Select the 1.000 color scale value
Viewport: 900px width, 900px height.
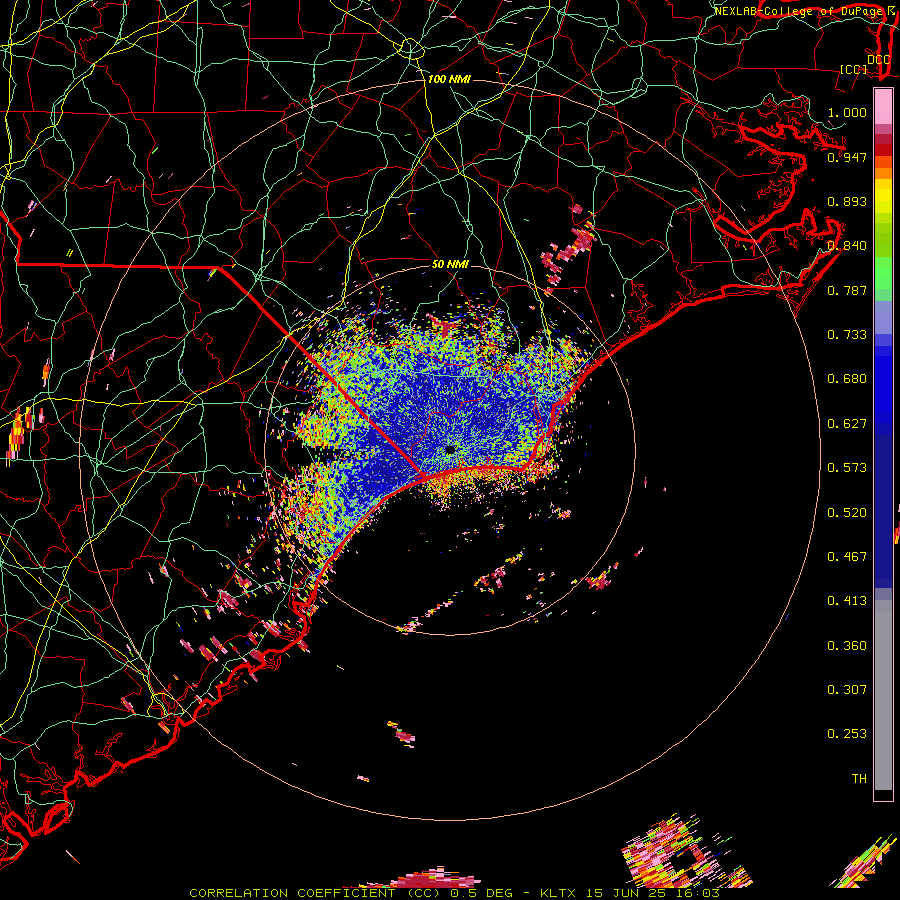tap(847, 112)
